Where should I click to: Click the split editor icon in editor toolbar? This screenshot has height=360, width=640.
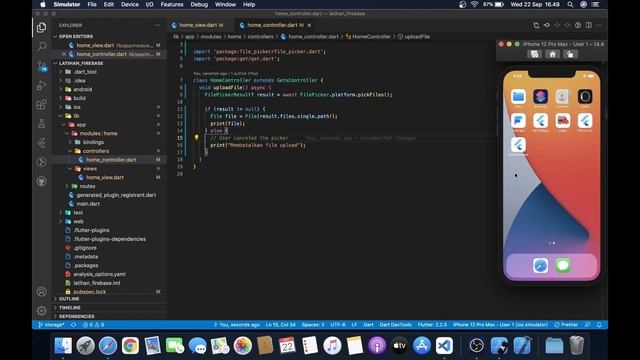[589, 25]
